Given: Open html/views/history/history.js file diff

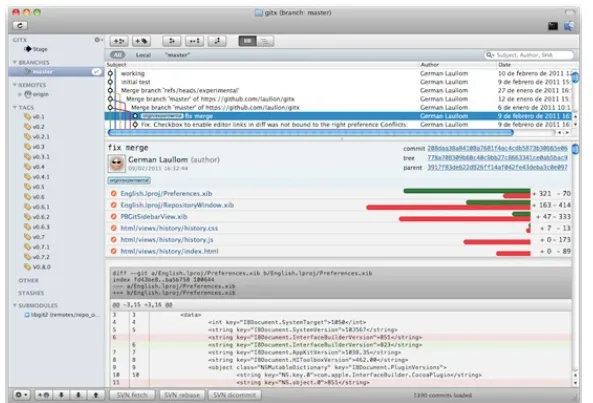Looking at the screenshot, I should pyautogui.click(x=167, y=240).
